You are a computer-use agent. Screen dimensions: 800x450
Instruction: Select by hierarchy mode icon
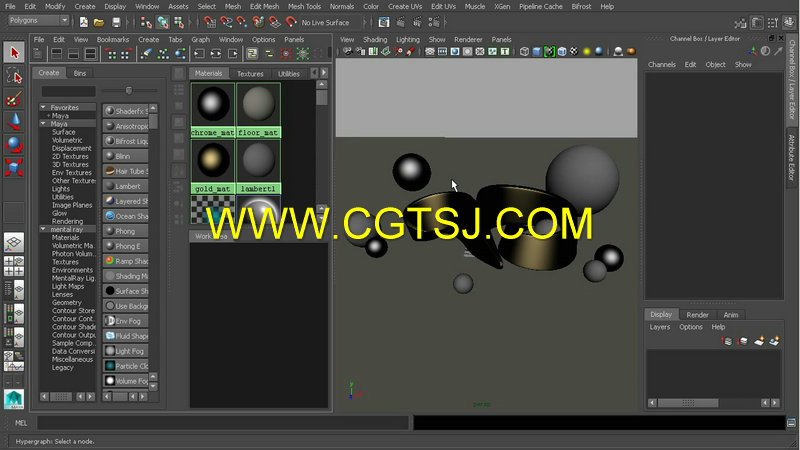click(146, 22)
